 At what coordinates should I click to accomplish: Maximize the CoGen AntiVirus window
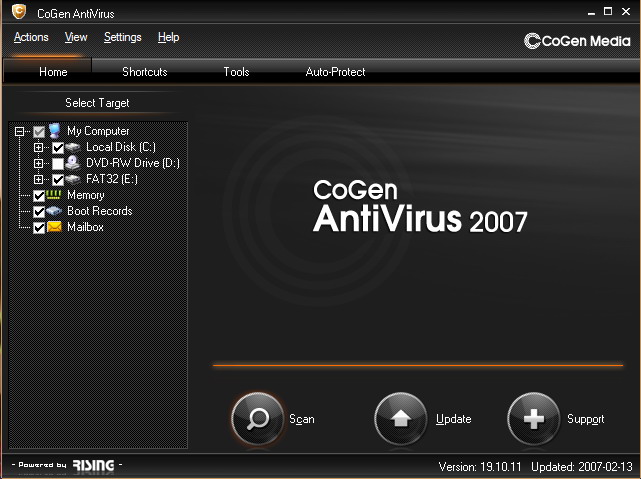click(x=608, y=11)
